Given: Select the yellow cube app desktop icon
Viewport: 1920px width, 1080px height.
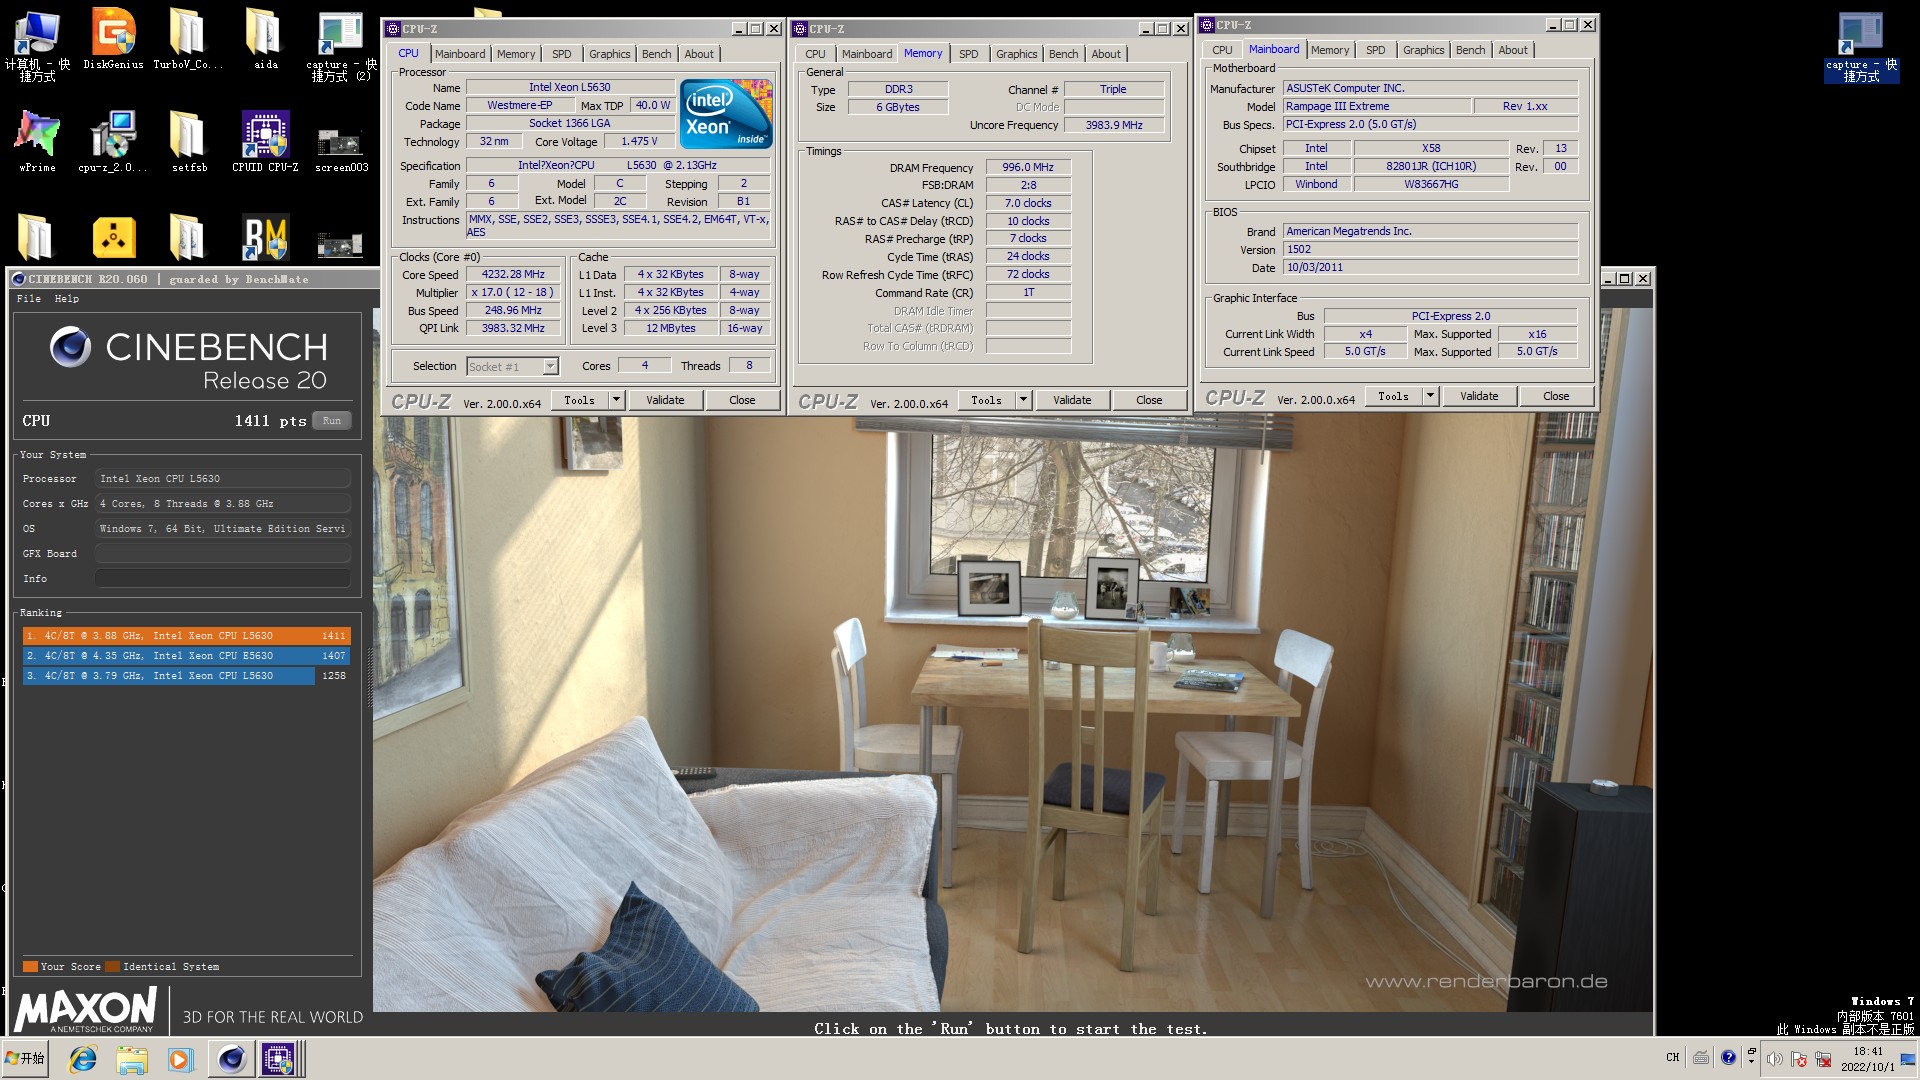Looking at the screenshot, I should (113, 238).
